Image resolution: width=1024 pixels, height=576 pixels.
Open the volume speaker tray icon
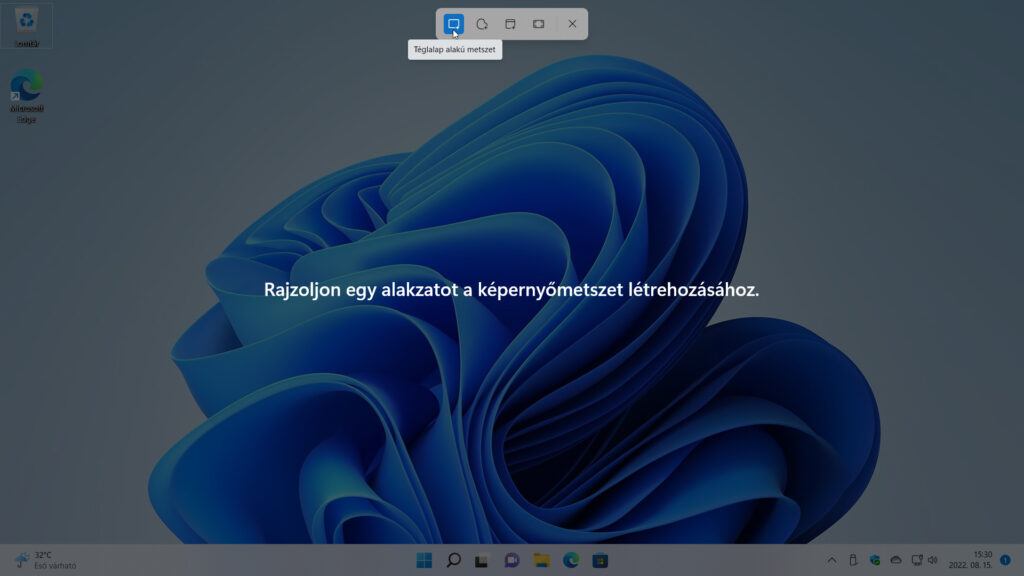coord(933,560)
